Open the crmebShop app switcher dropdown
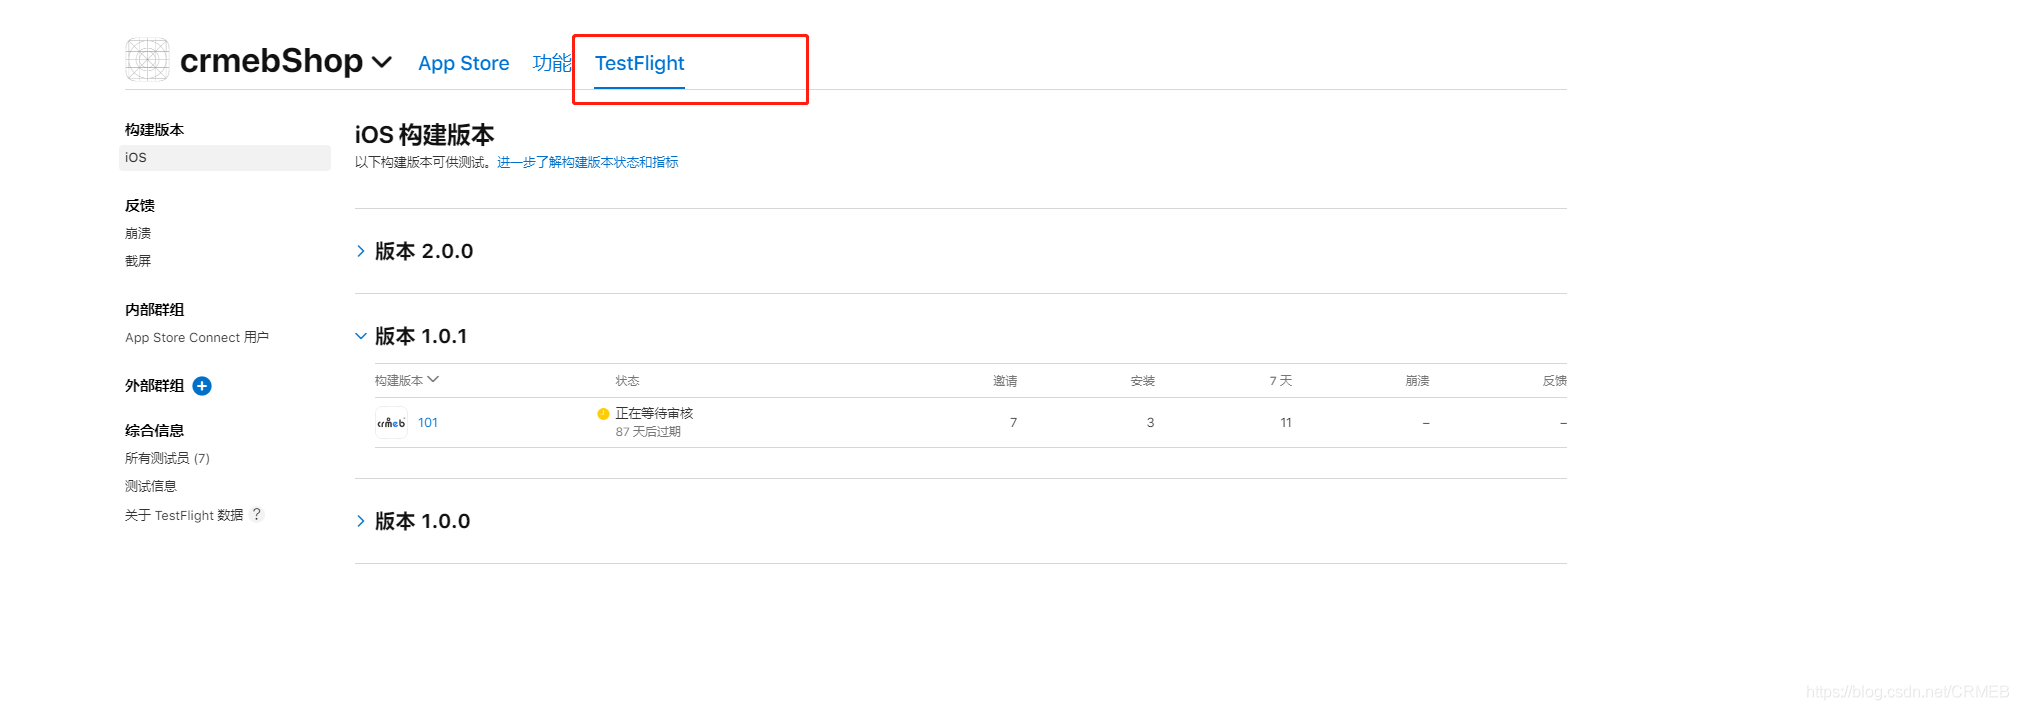Screen dimensions: 2019x710 point(382,62)
